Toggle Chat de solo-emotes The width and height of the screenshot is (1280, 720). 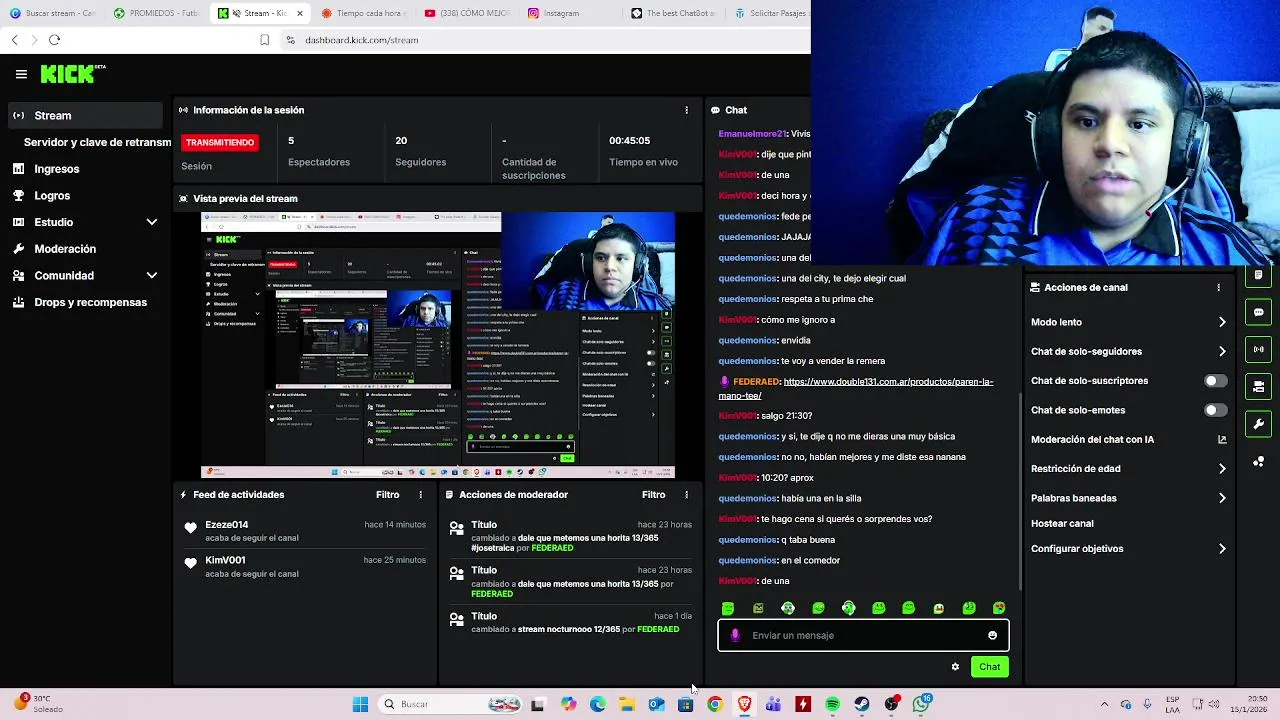pos(1215,410)
